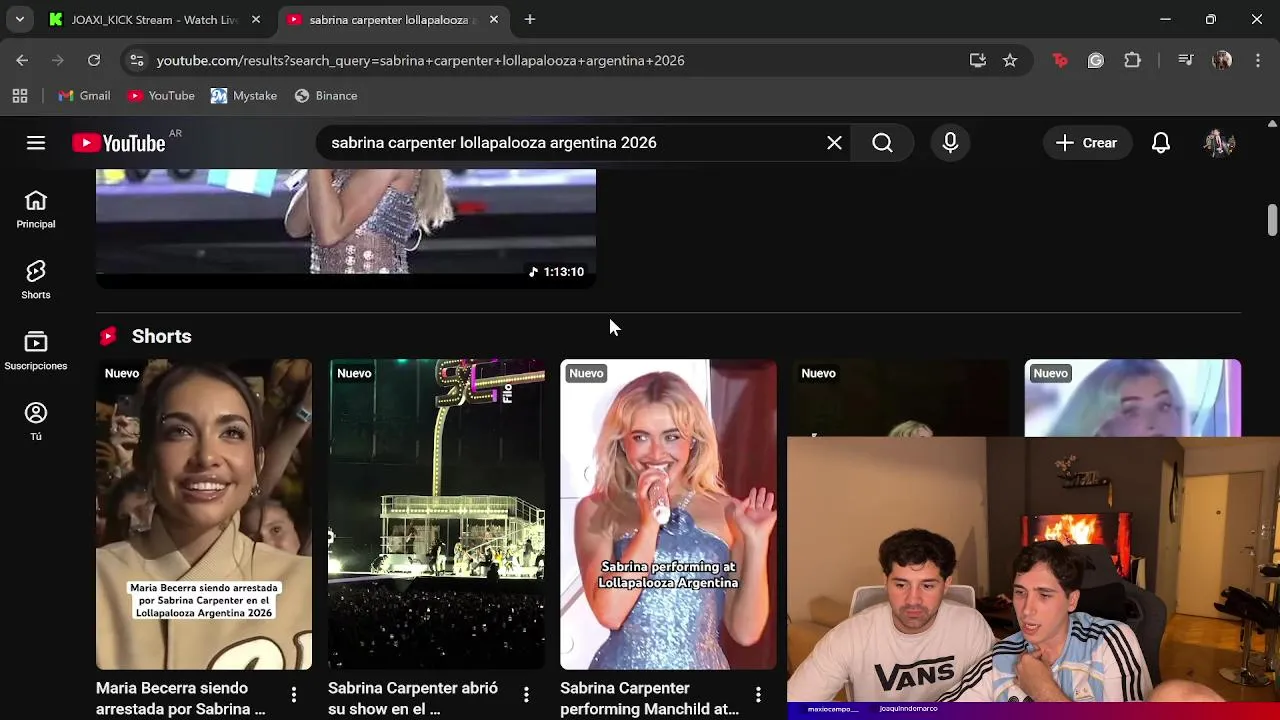
Task: Open the Extensions puzzle menu
Action: click(1132, 60)
